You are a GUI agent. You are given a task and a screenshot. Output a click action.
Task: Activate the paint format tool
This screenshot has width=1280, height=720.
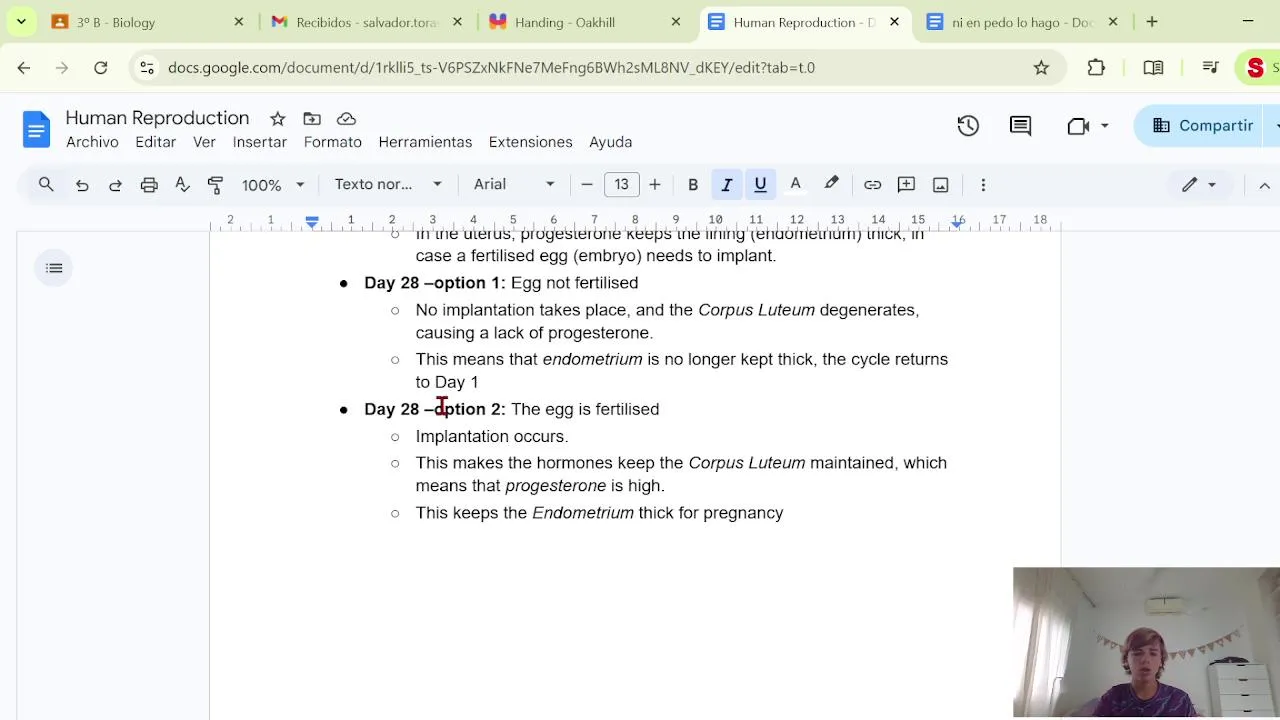tap(215, 185)
